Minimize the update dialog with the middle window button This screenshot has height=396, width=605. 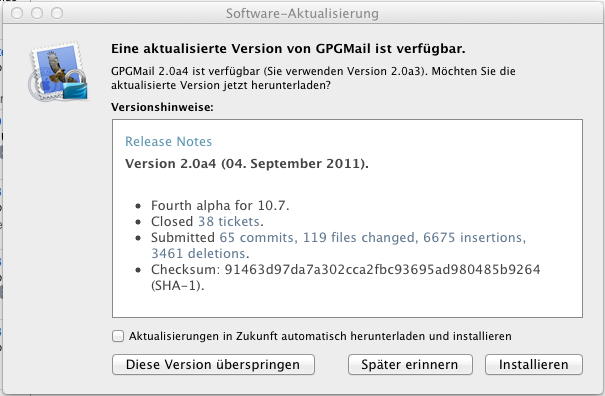tap(37, 13)
